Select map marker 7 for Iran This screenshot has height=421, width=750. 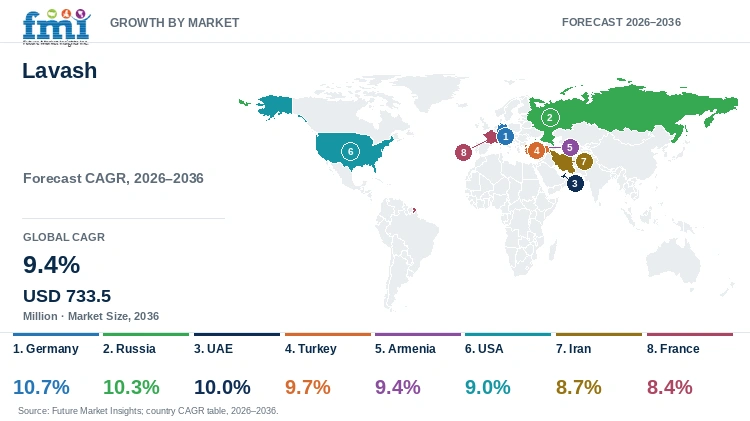point(584,162)
